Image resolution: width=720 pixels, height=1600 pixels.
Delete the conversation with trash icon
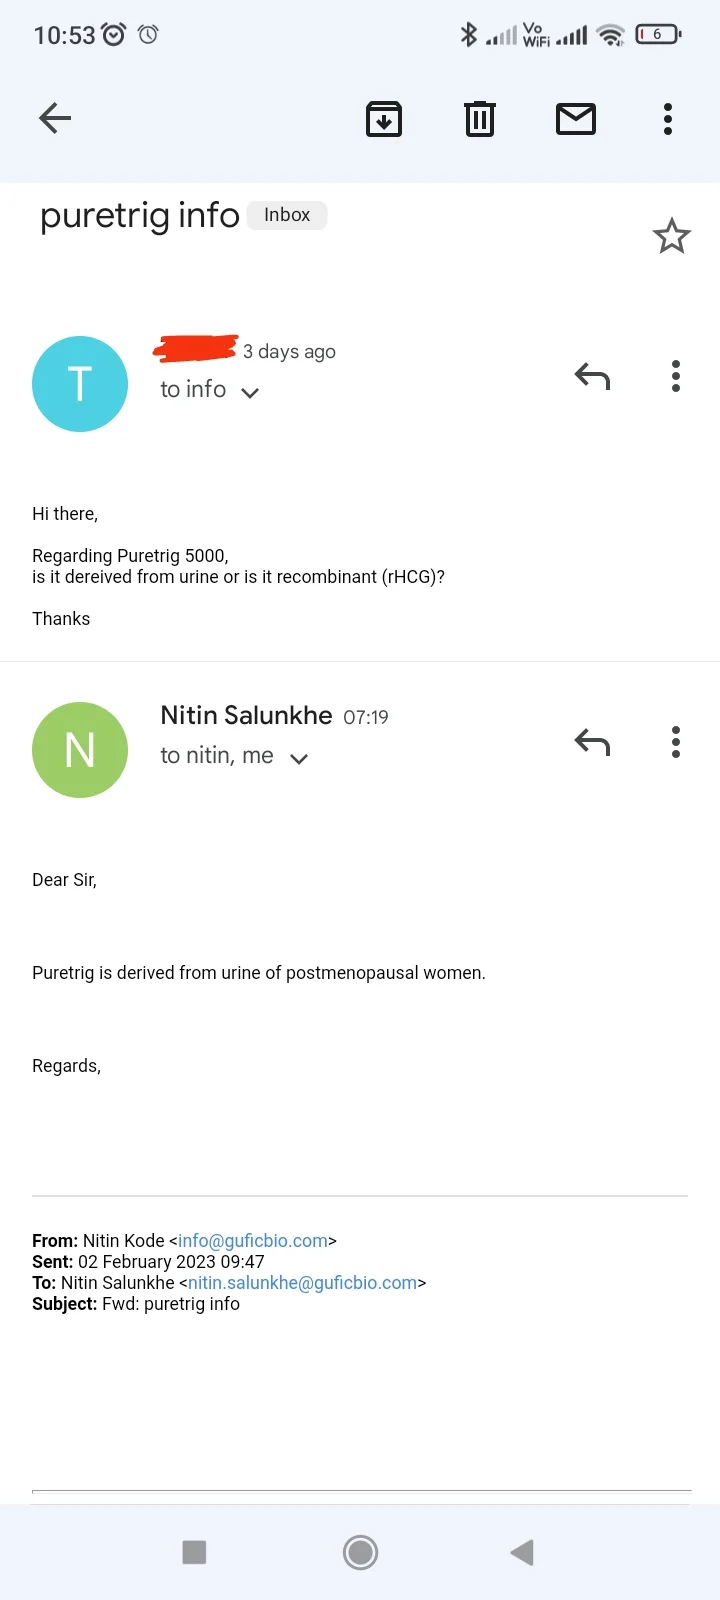click(x=480, y=119)
